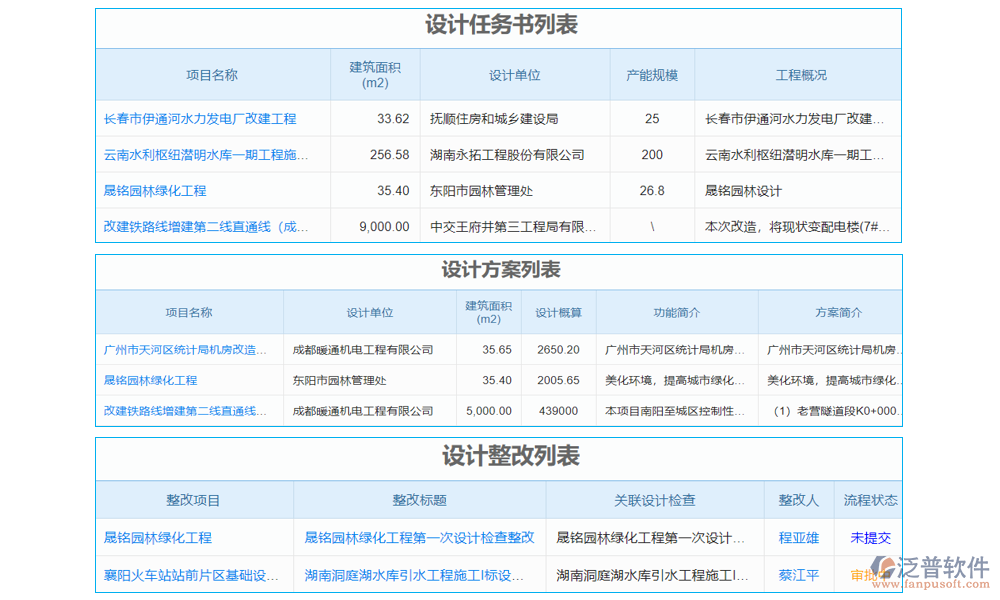Click 程亚雄 in the 整改人 column
Screen dimensions: 1000x600
[x=798, y=537]
